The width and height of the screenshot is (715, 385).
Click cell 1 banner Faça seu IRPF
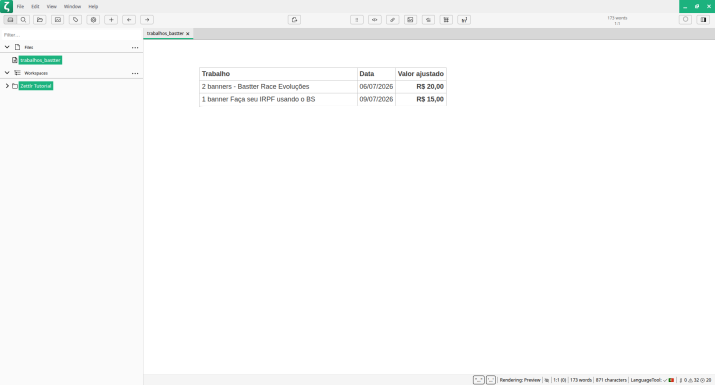pos(278,99)
